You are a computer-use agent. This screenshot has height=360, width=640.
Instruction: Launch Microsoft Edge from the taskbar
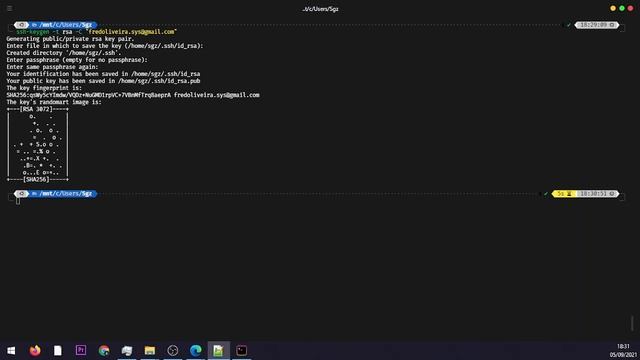(196, 350)
